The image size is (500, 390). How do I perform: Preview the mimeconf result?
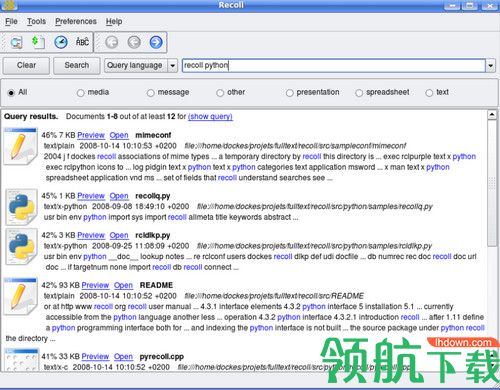click(x=91, y=135)
